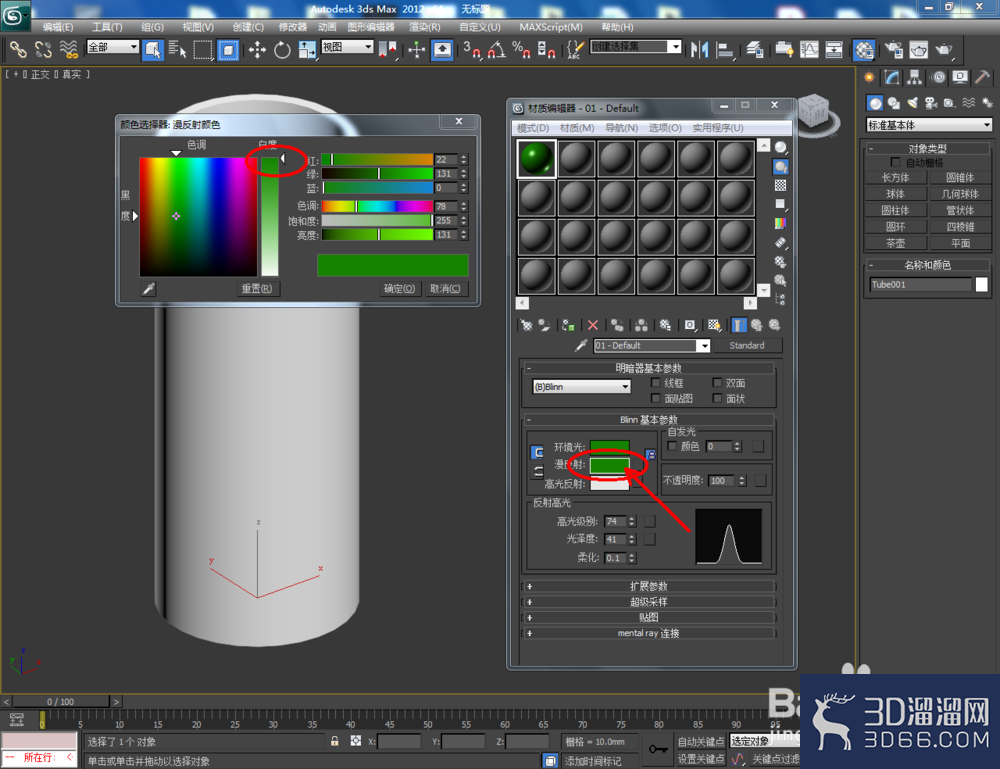
Task: Open the 编辑(E) menu
Action: (57, 27)
